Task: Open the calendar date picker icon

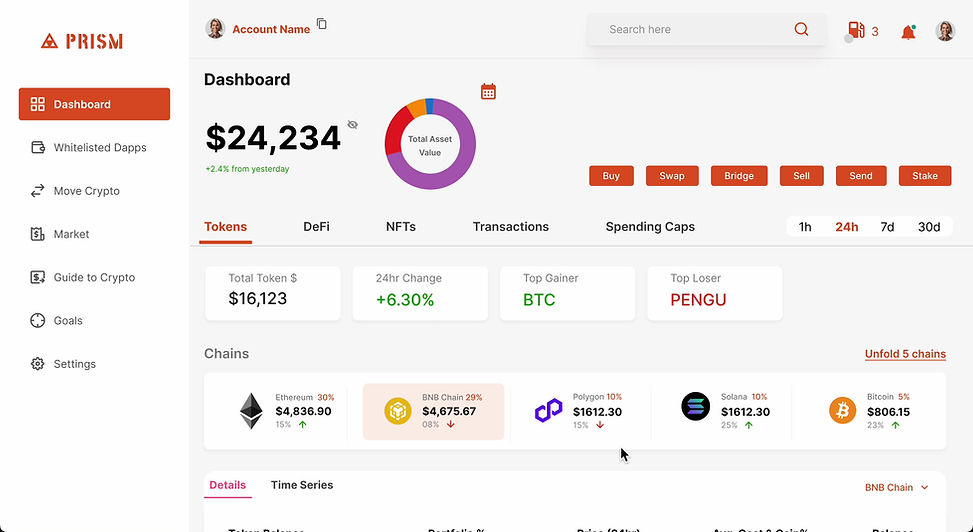Action: [488, 92]
